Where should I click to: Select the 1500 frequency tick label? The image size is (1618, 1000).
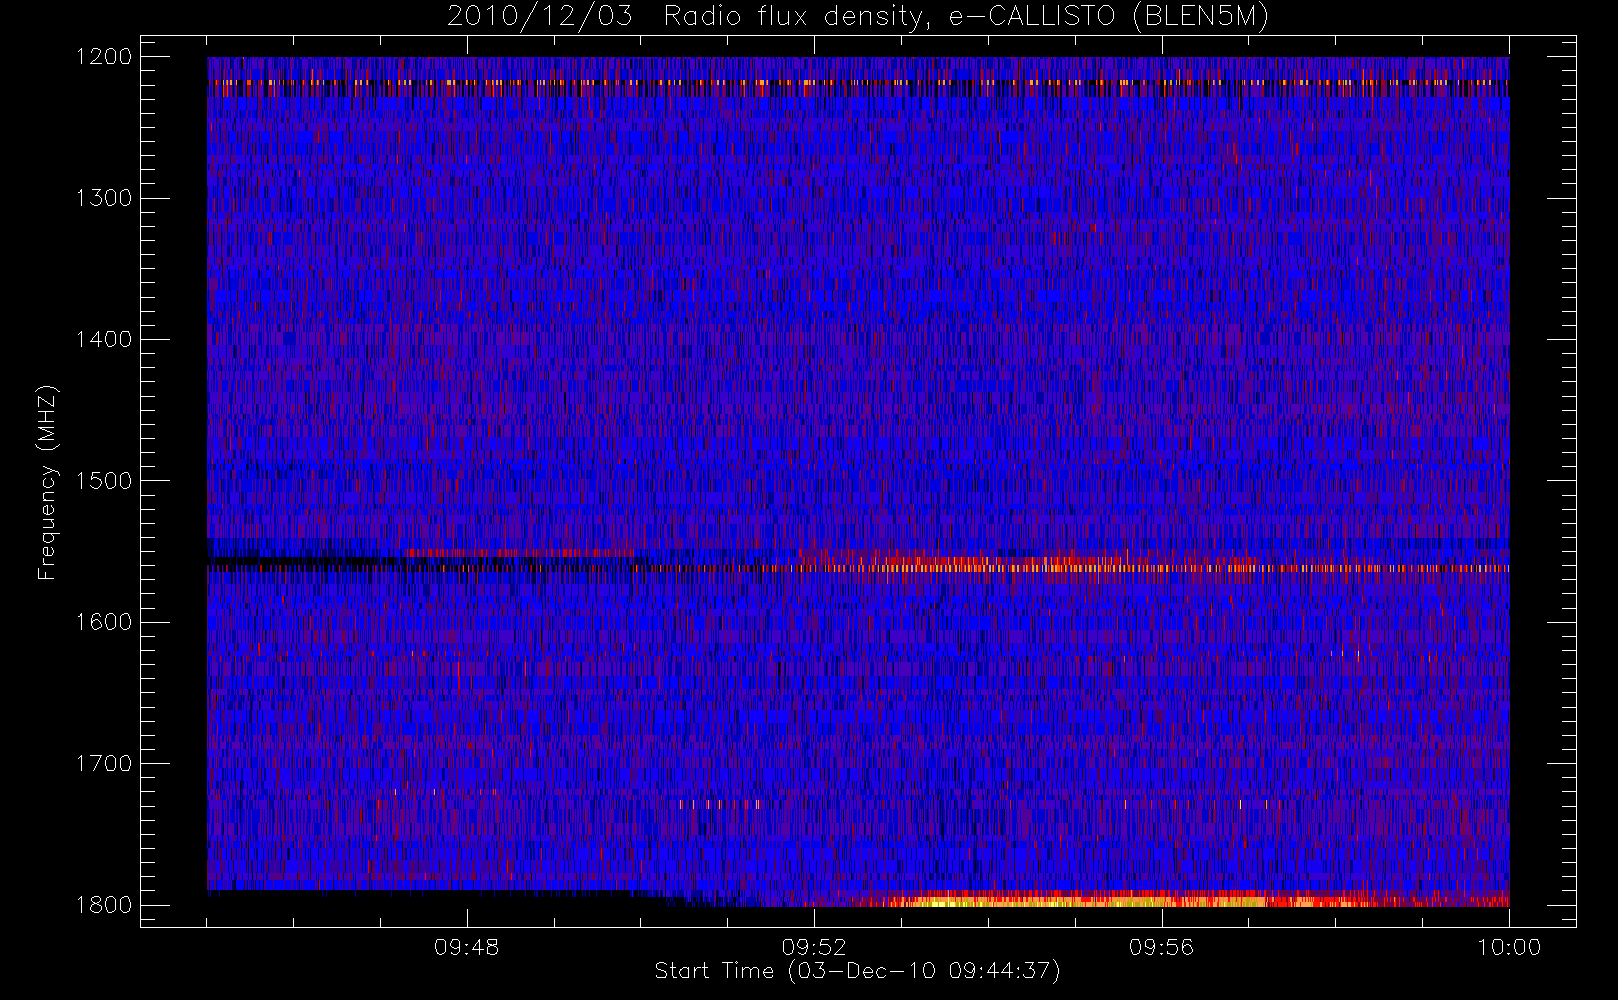(x=104, y=481)
